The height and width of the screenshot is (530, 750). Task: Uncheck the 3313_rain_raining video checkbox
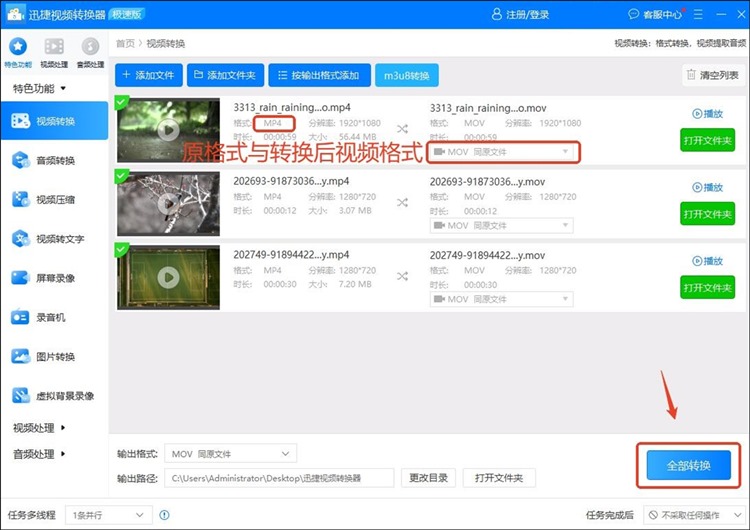point(121,102)
